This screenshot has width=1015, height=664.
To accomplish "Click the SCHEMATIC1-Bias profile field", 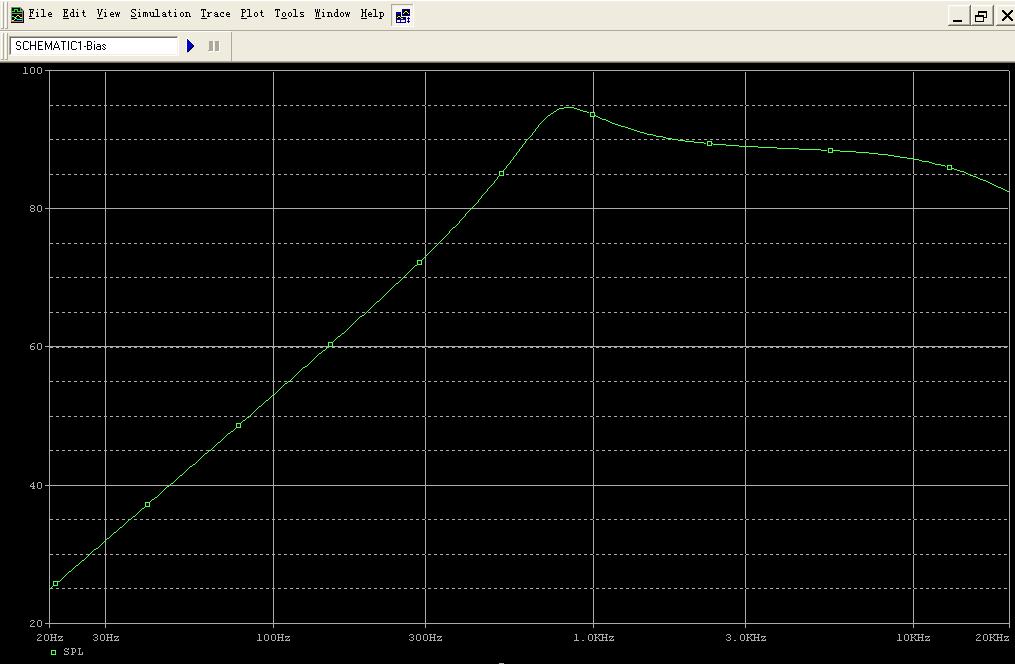I will [94, 46].
